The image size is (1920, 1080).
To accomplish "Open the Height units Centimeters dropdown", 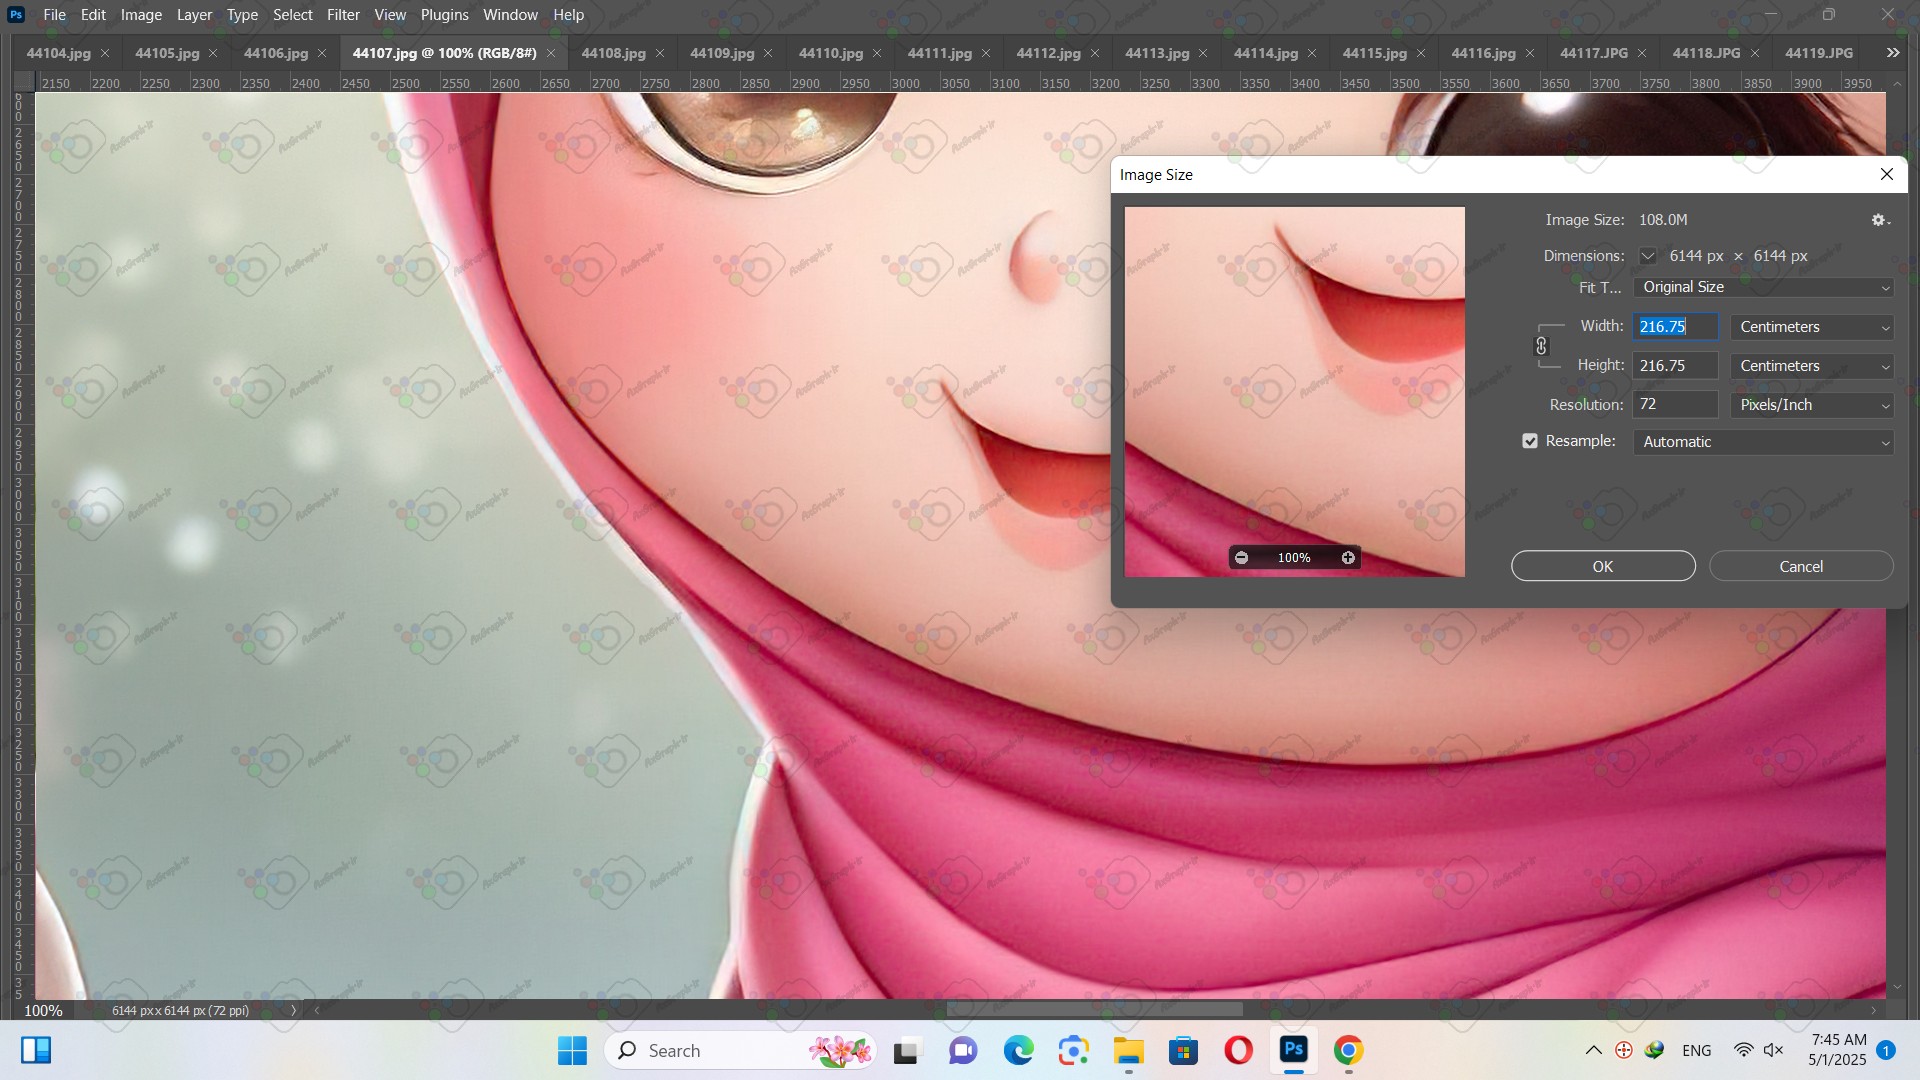I will pos(1812,366).
